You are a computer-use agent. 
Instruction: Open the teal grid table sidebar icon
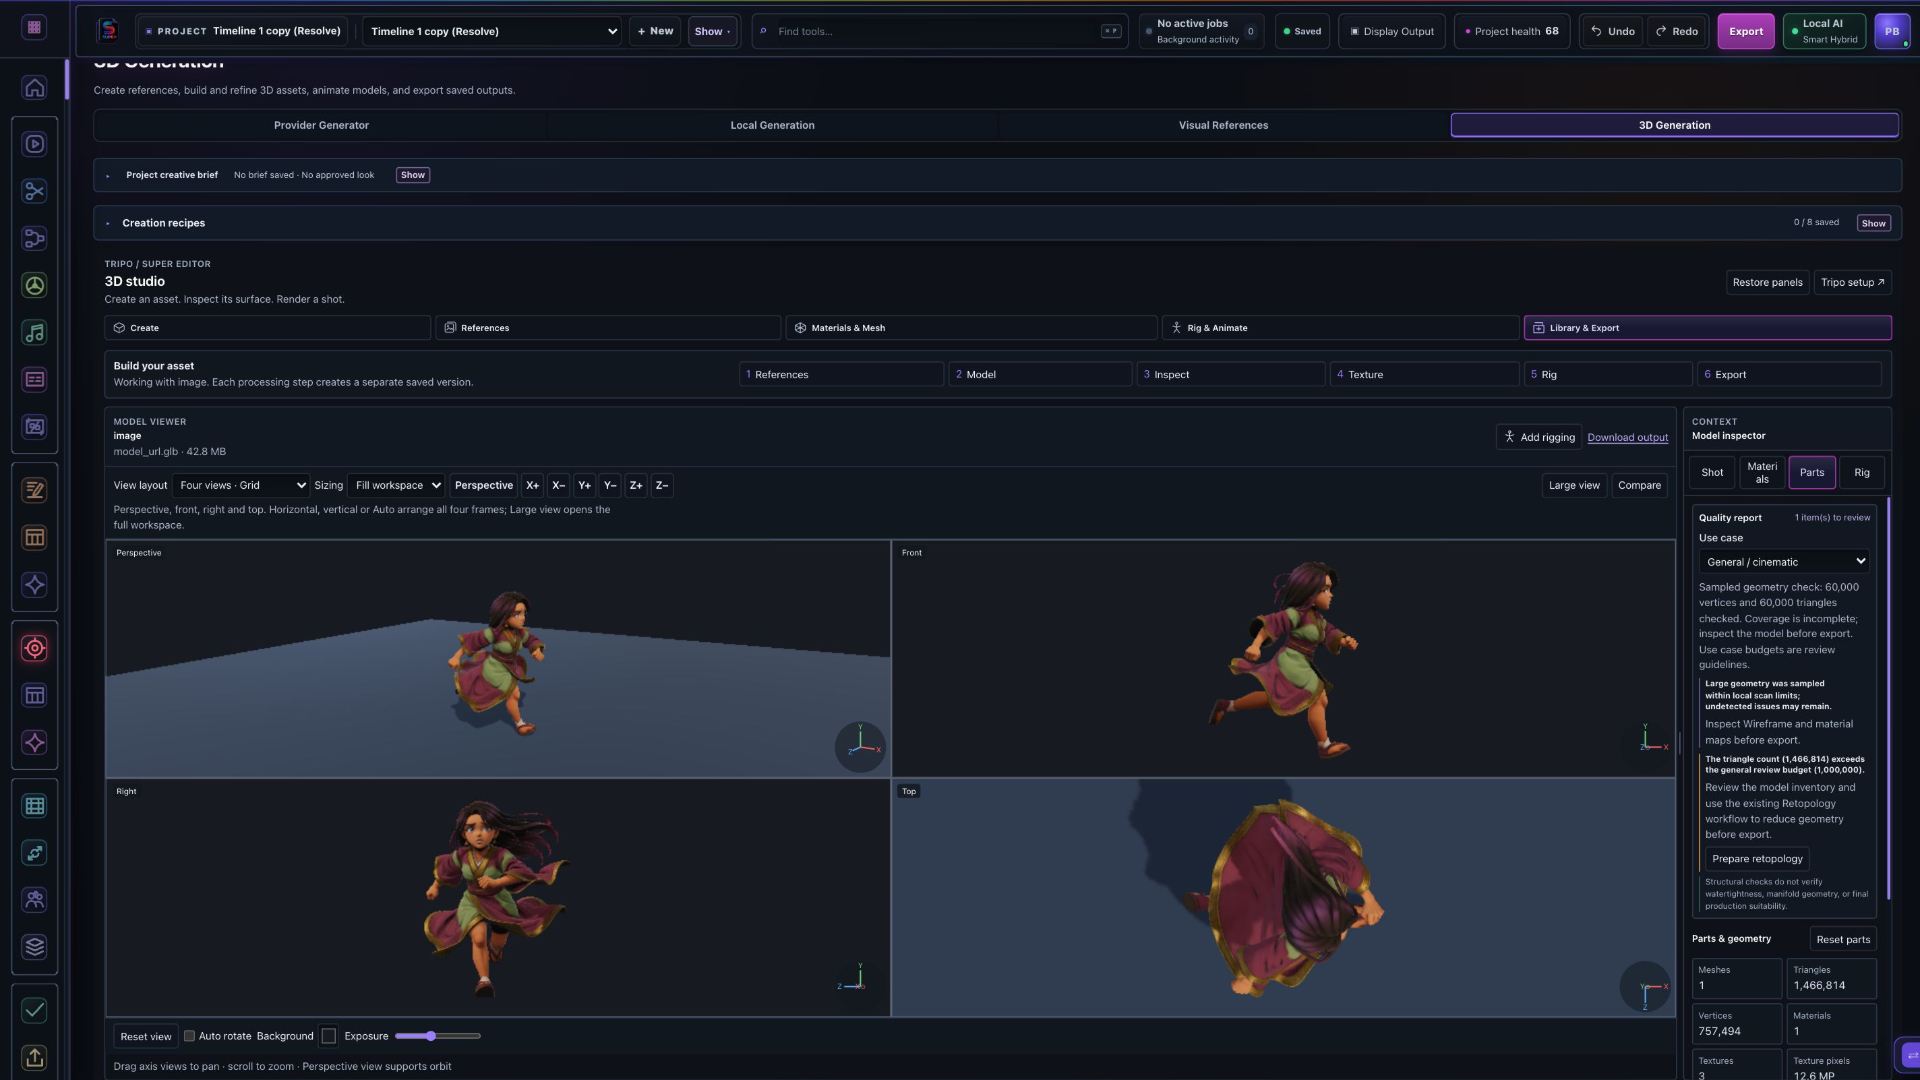(34, 806)
